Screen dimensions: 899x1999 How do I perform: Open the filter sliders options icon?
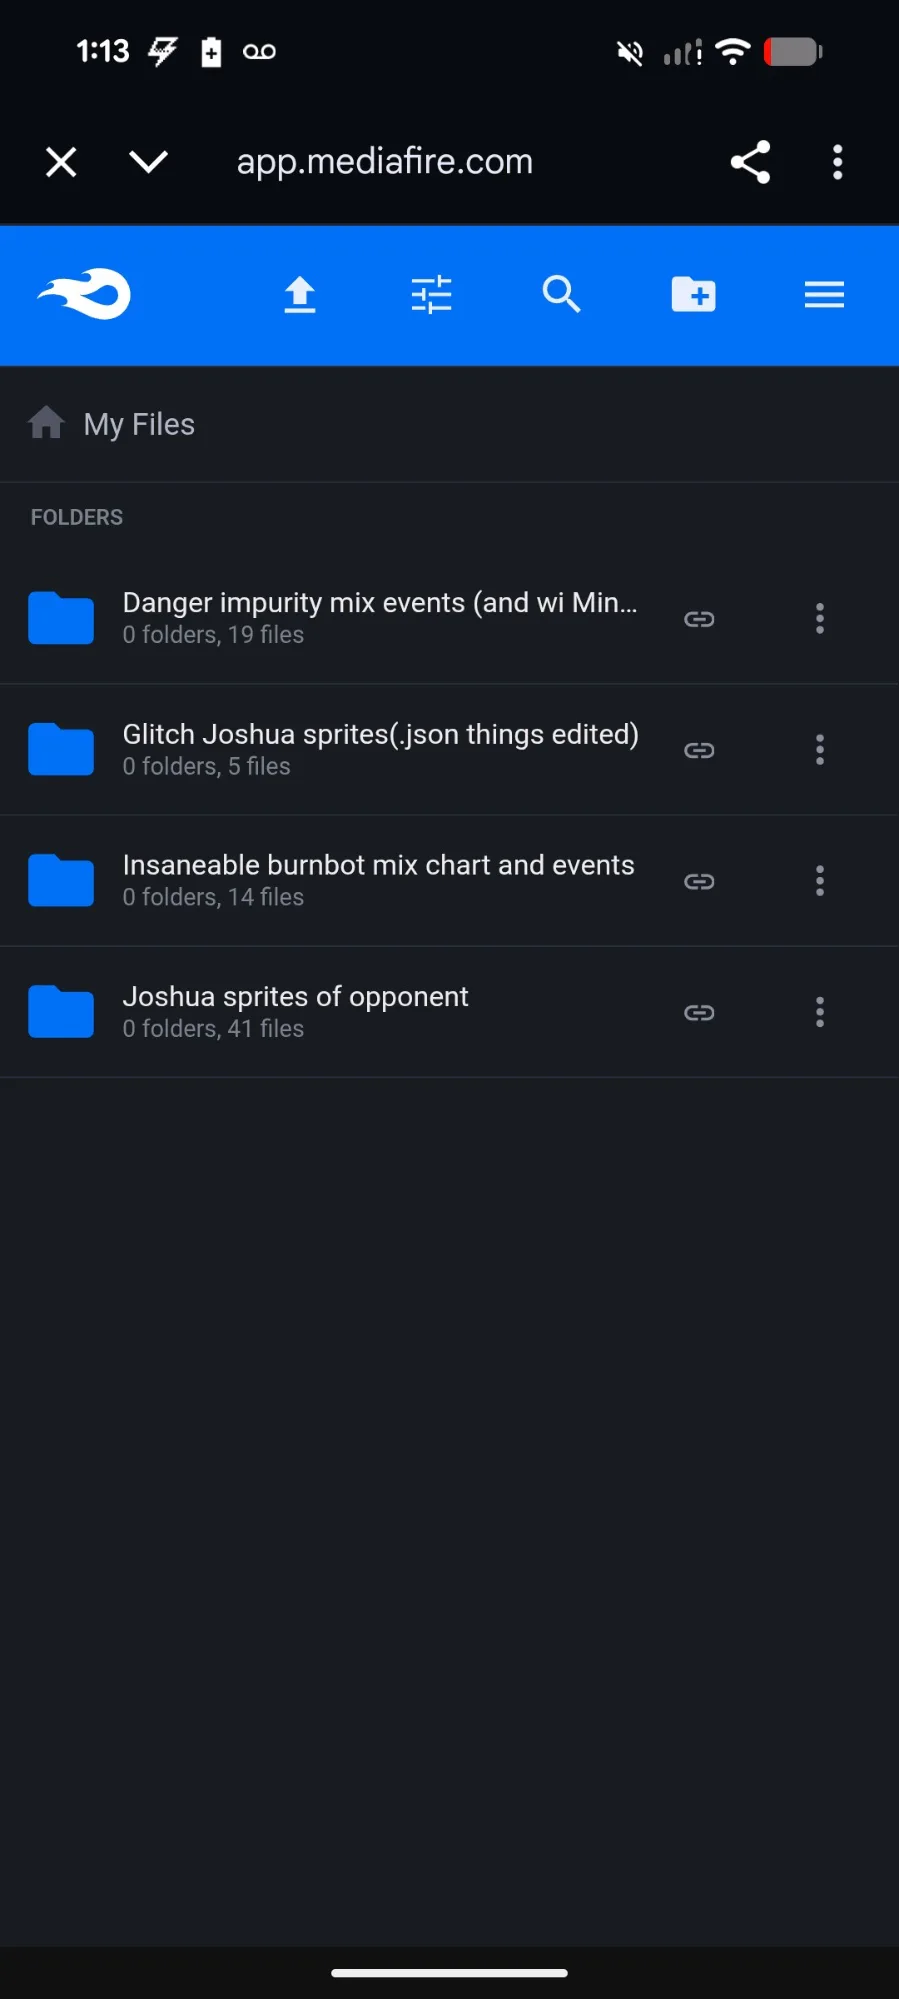point(431,295)
